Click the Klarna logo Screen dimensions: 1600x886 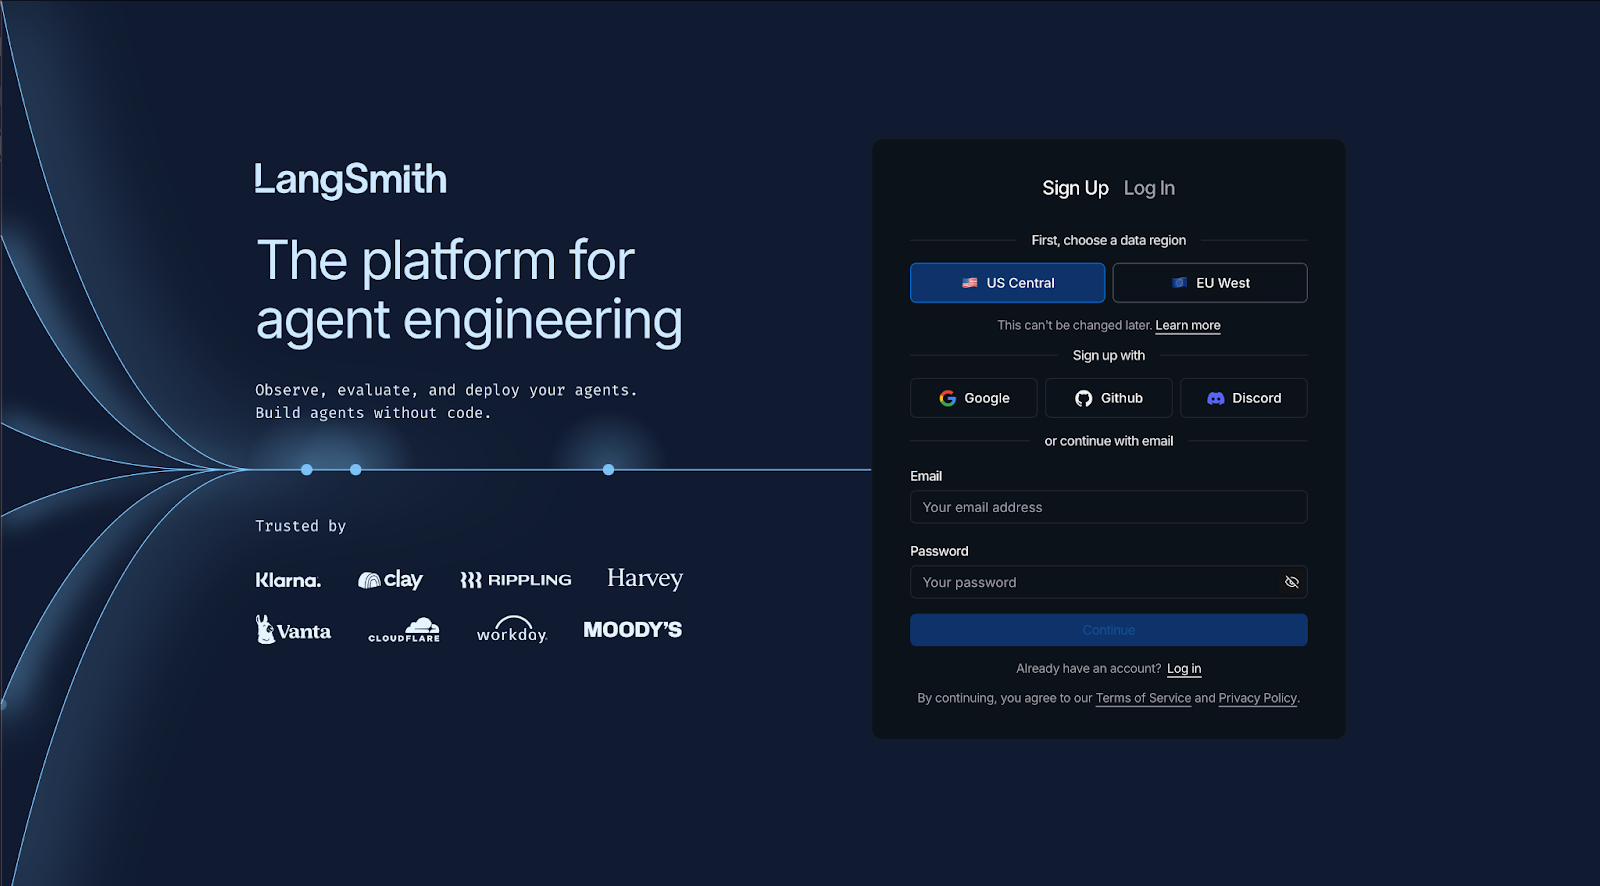288,580
